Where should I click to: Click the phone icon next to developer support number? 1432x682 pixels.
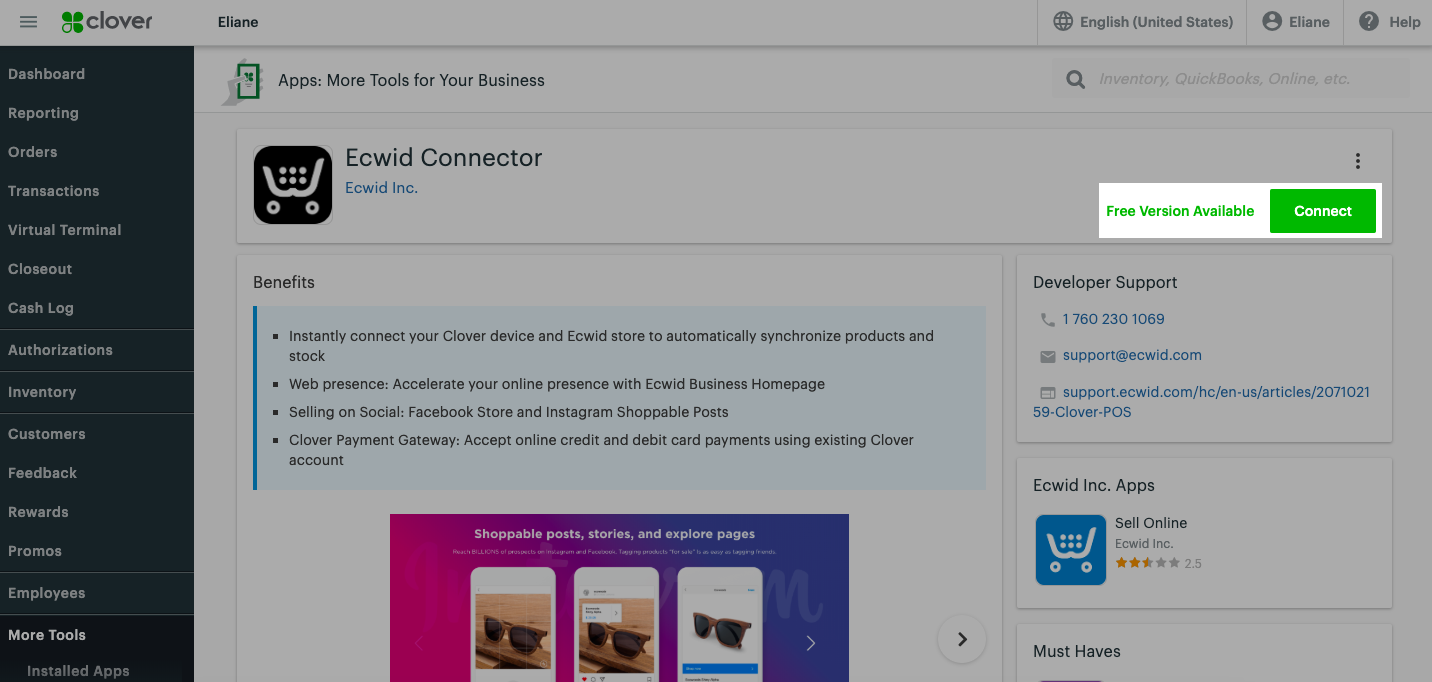click(1047, 319)
